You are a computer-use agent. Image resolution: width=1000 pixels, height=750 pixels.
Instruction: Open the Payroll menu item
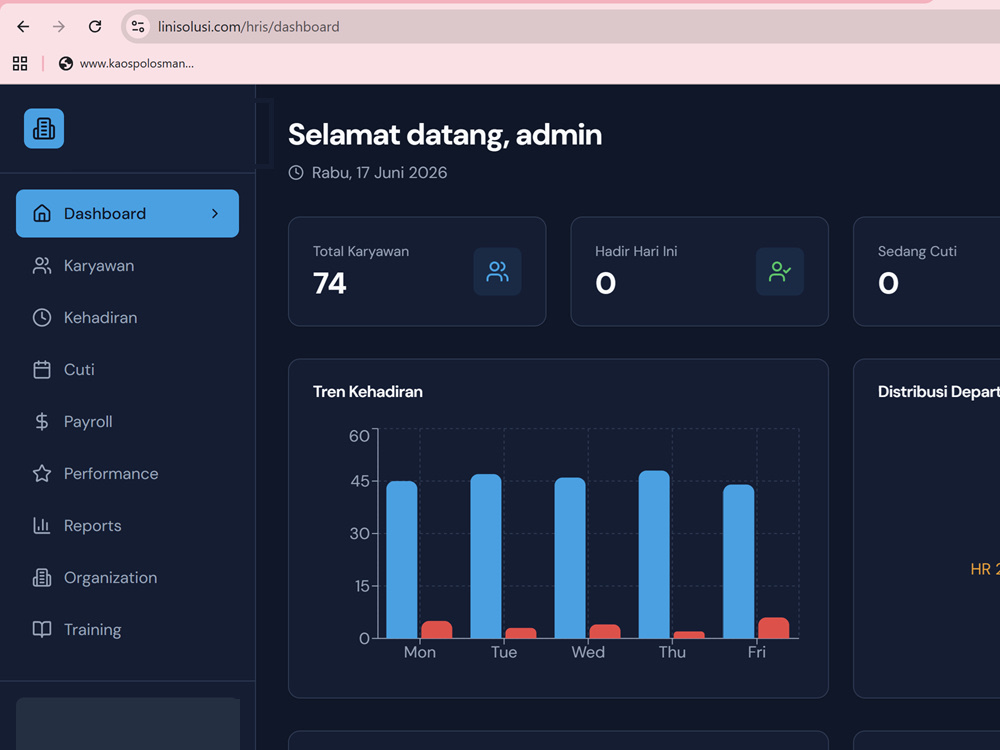tap(128, 422)
